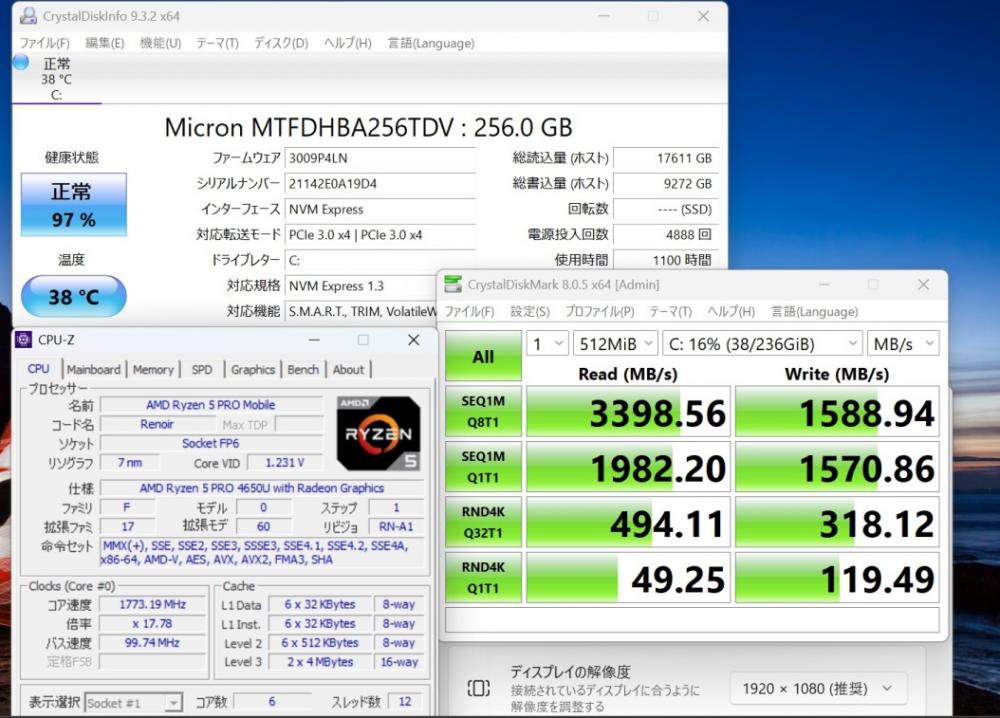The width and height of the screenshot is (1000, 718).
Task: Open the C: 16% (38/236GiB) drive dropdown
Action: [x=762, y=344]
